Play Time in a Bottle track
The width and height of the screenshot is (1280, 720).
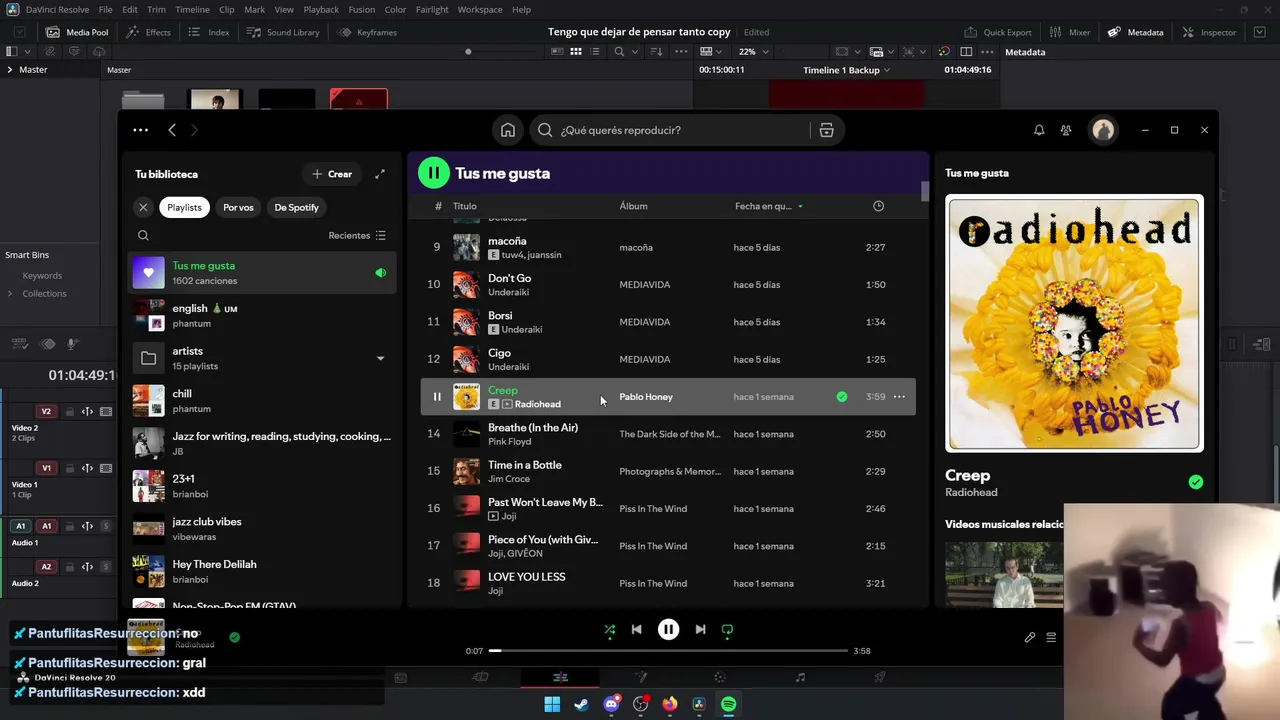(668, 471)
